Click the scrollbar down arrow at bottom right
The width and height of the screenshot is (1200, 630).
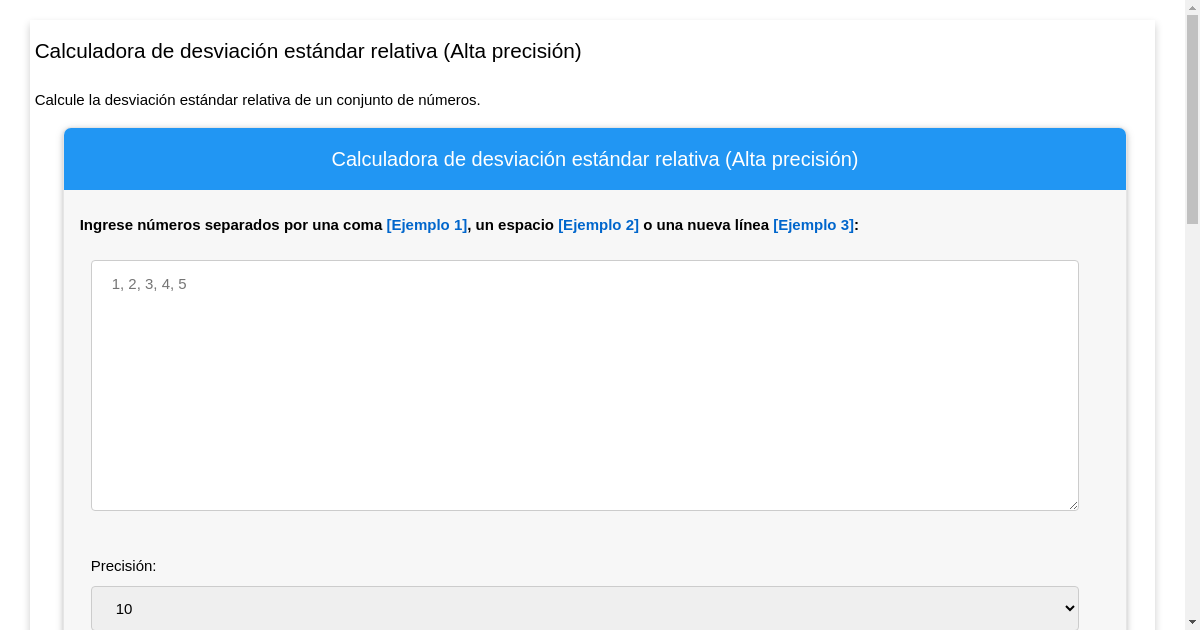pos(1193,622)
